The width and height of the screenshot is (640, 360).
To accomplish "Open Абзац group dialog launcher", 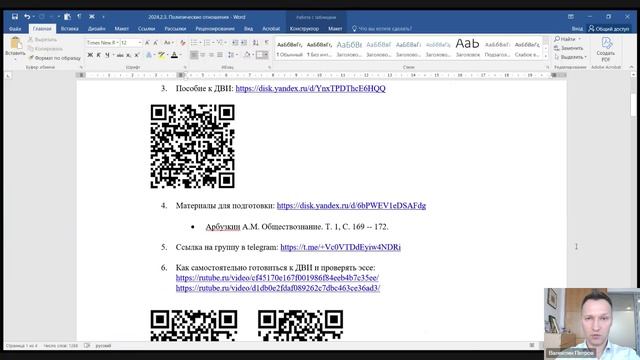I will [269, 67].
